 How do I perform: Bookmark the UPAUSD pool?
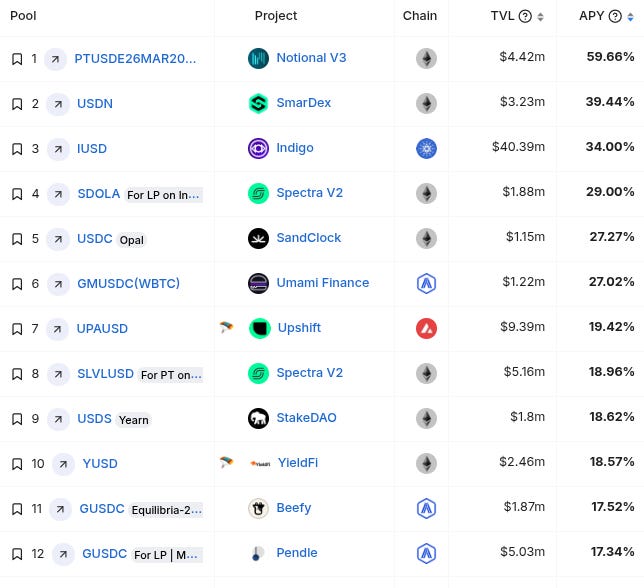point(17,329)
